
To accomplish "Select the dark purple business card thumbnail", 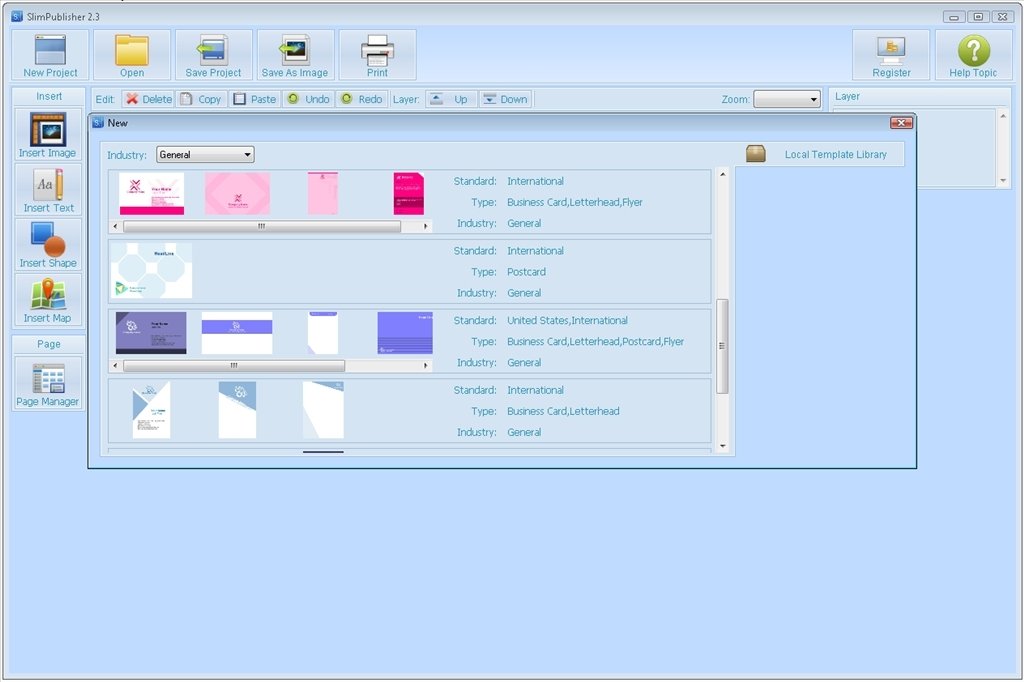I will 151,333.
